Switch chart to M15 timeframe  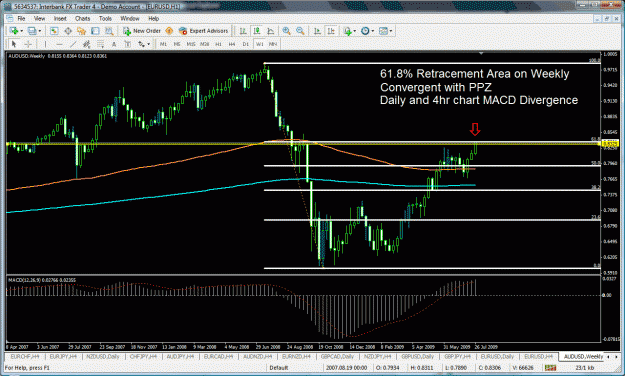(x=191, y=44)
